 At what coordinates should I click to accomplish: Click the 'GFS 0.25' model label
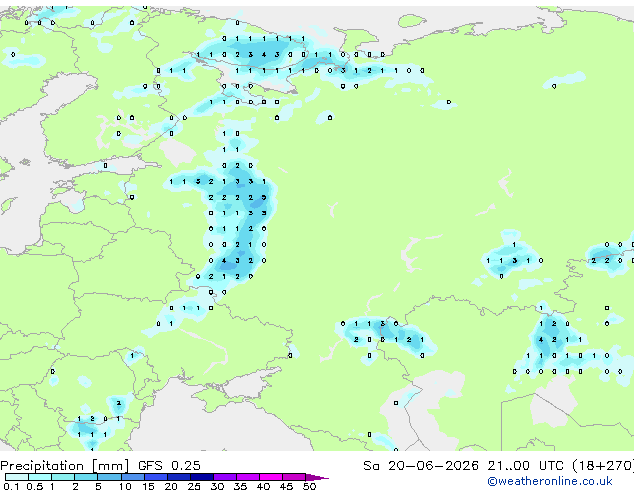tap(169, 466)
